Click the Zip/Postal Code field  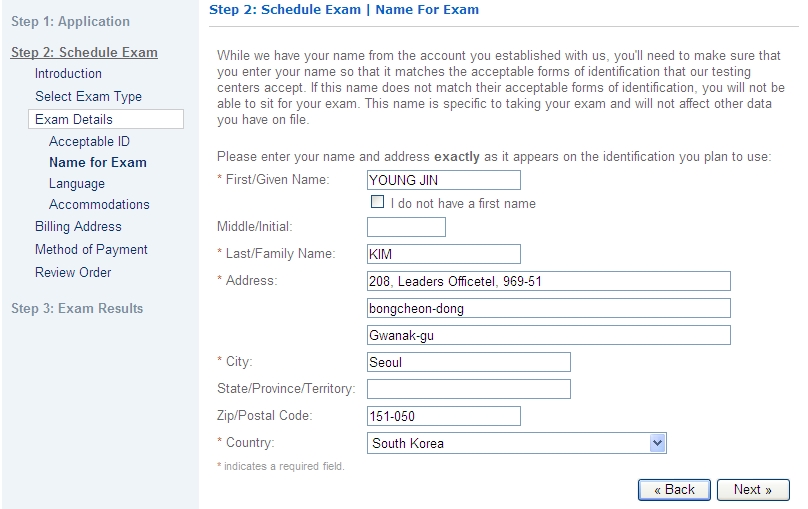coord(444,416)
